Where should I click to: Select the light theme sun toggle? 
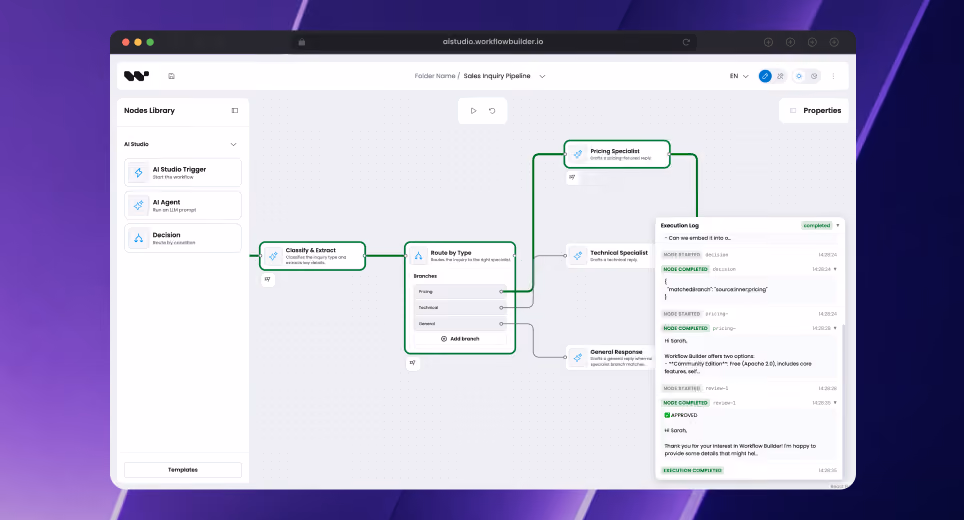[x=799, y=76]
